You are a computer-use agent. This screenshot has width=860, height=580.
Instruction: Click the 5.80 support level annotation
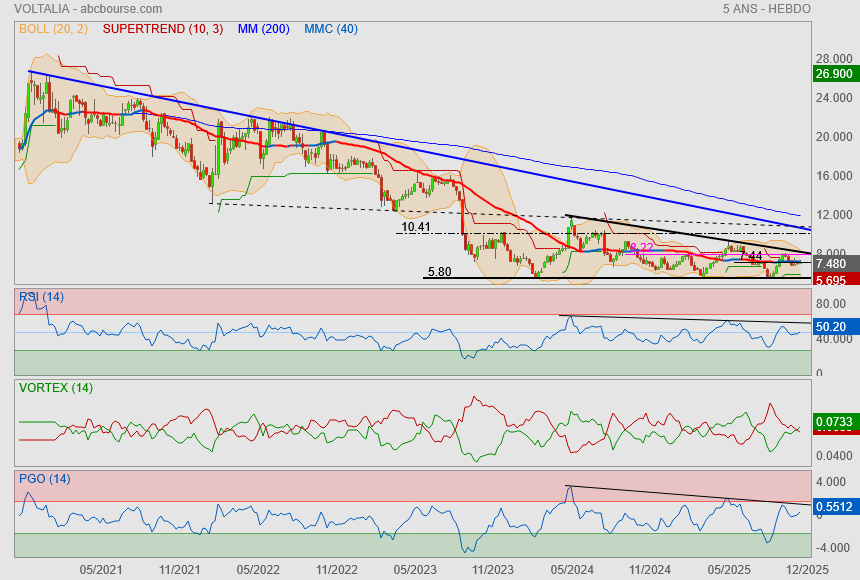coord(438,272)
